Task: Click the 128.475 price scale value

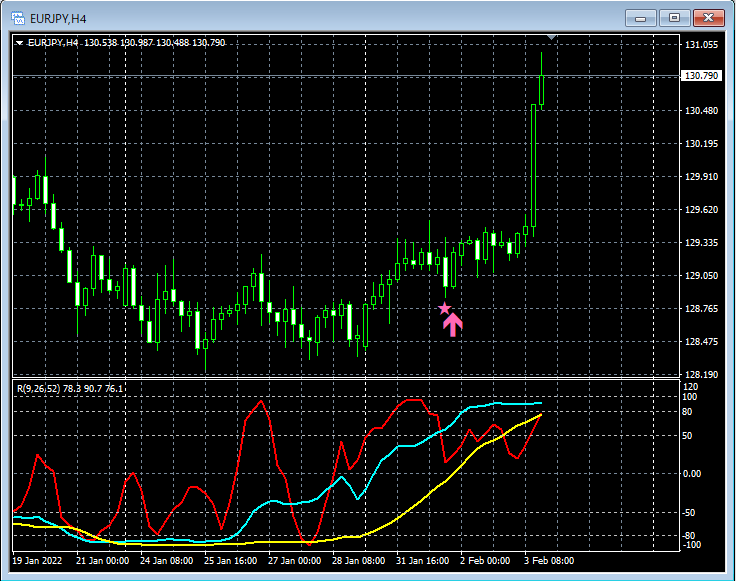Action: (701, 341)
